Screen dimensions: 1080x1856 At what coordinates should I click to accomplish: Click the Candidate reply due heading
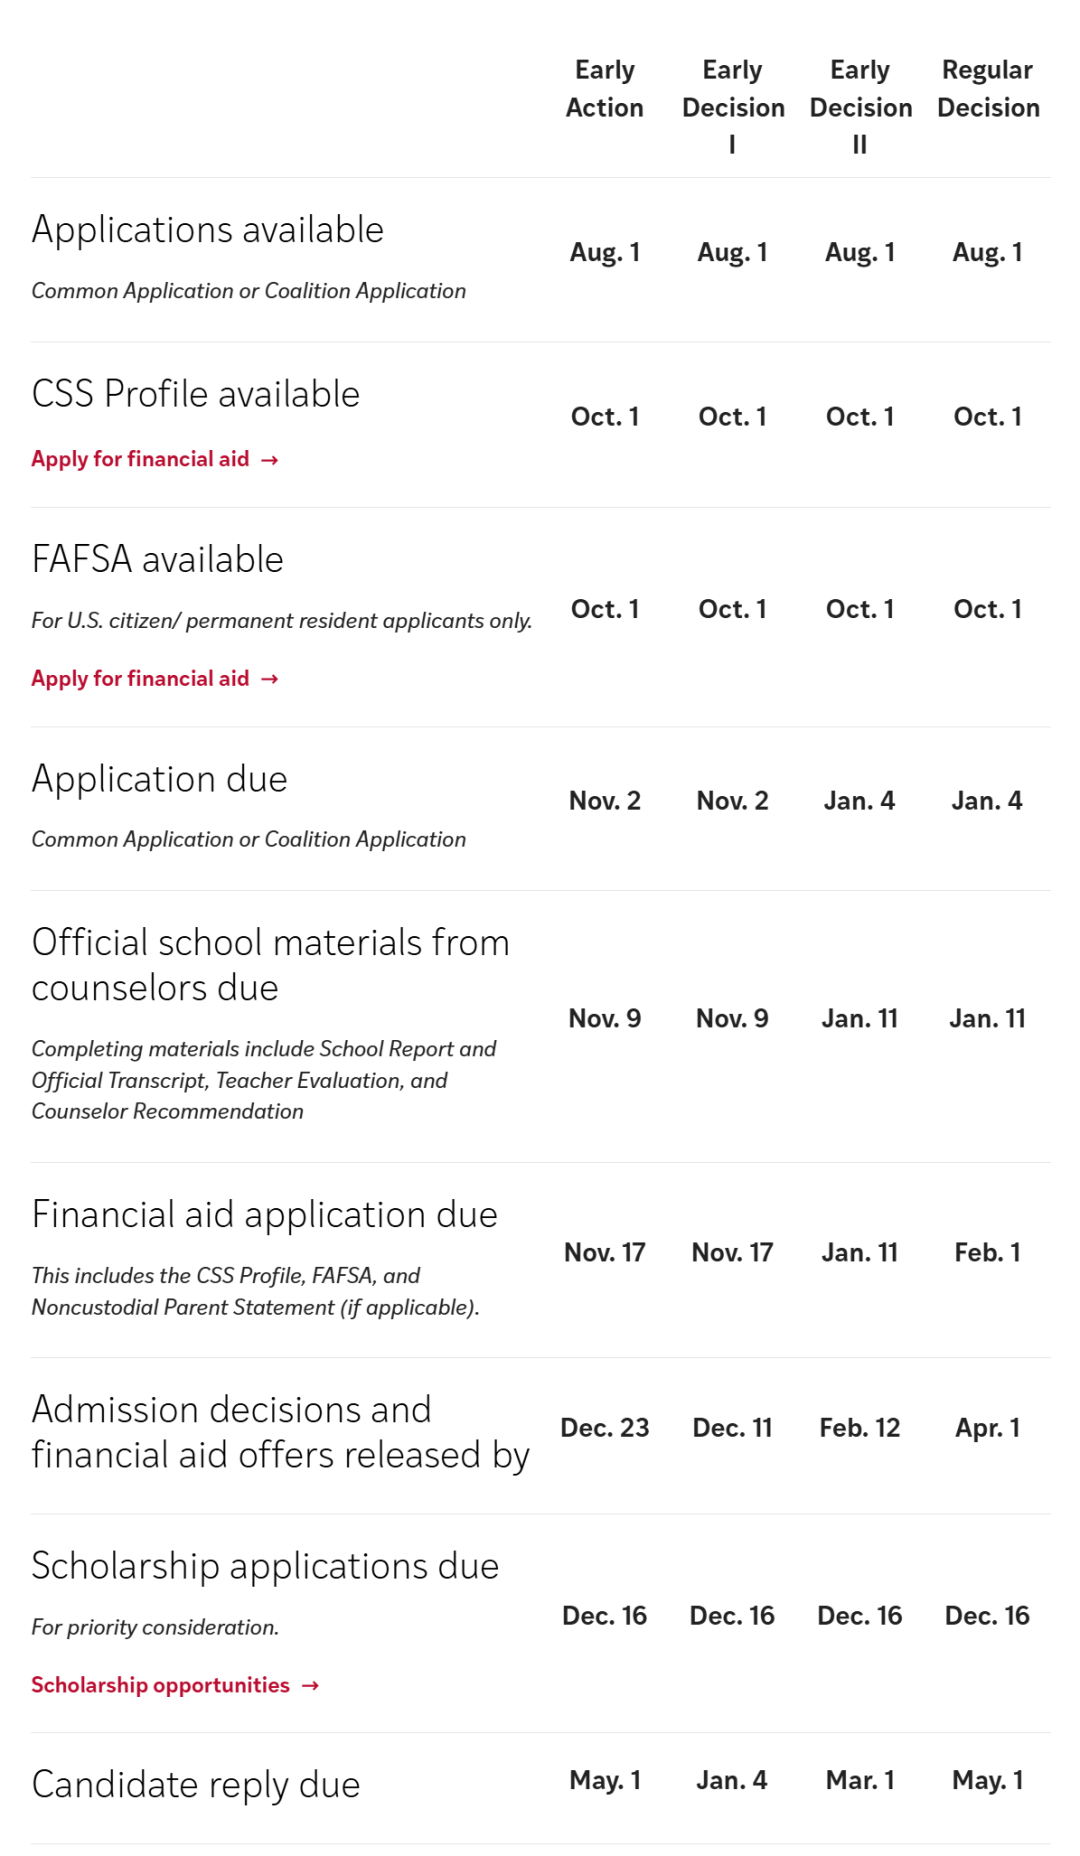click(197, 1783)
